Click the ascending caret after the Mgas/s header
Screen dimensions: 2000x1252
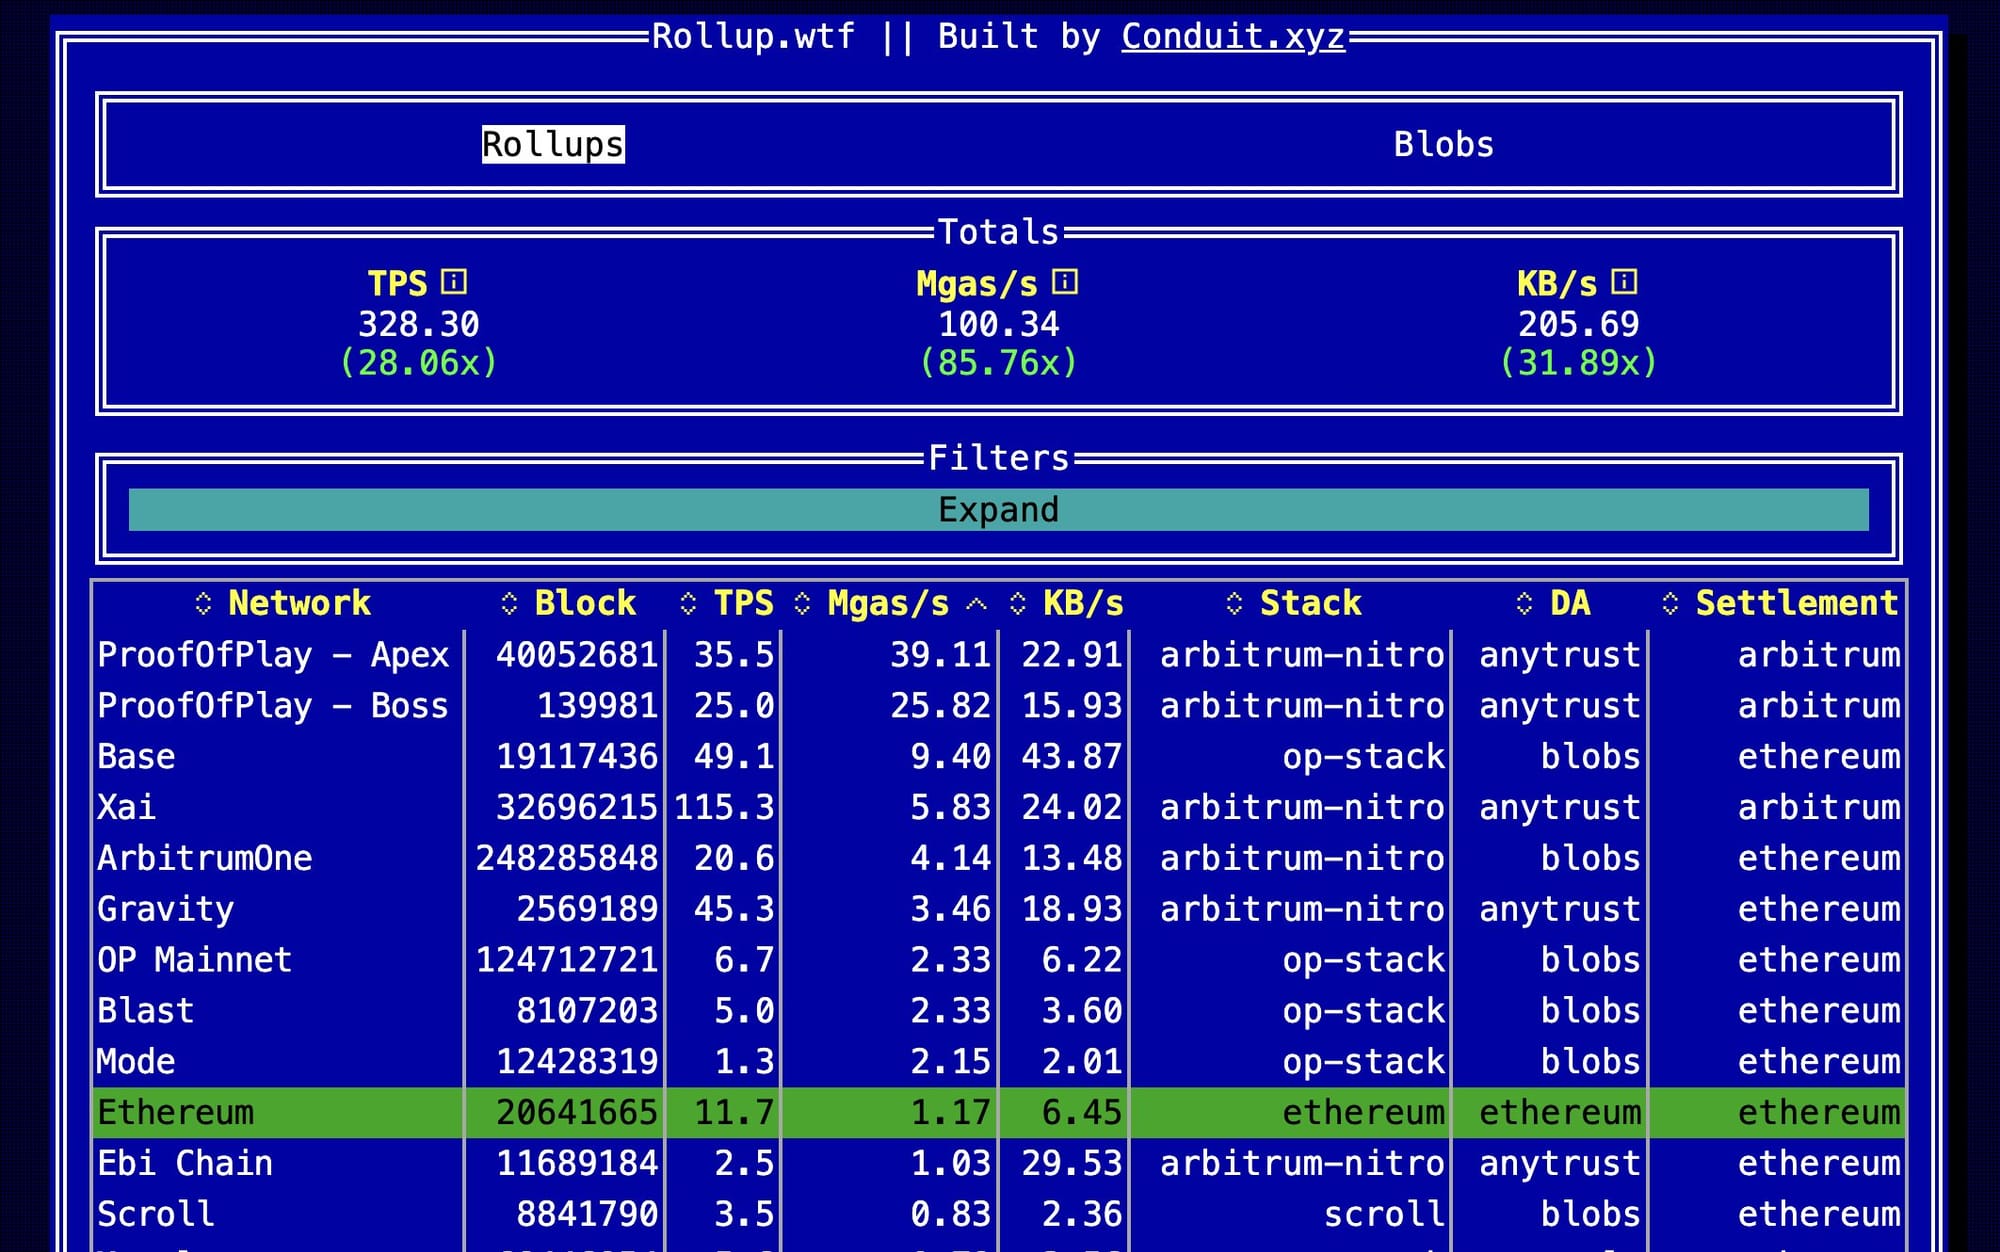coord(977,604)
